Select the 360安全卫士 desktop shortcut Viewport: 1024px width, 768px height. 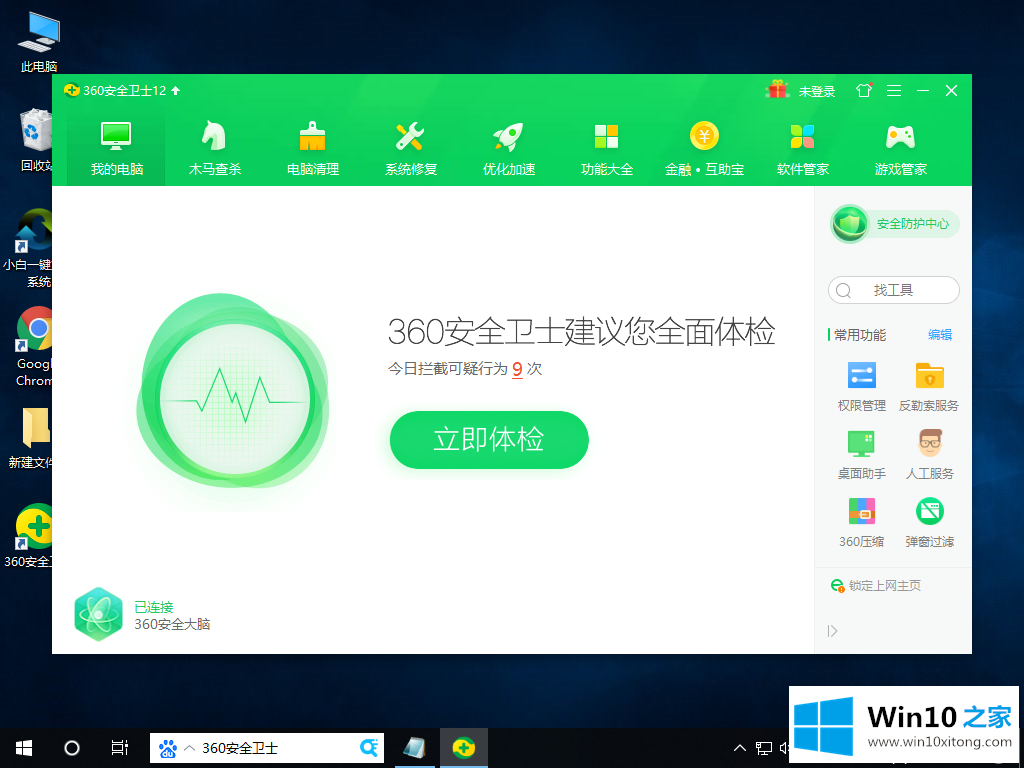pos(27,536)
